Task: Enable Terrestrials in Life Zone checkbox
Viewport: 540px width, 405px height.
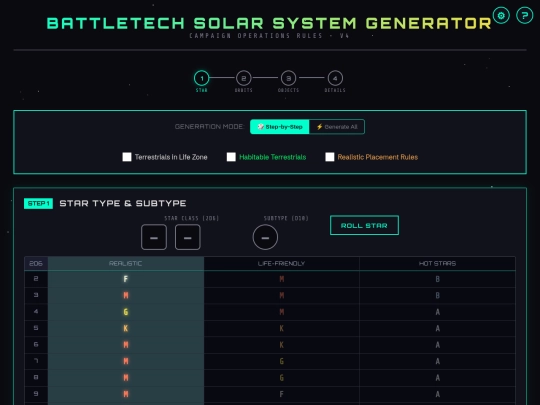Action: [x=127, y=157]
